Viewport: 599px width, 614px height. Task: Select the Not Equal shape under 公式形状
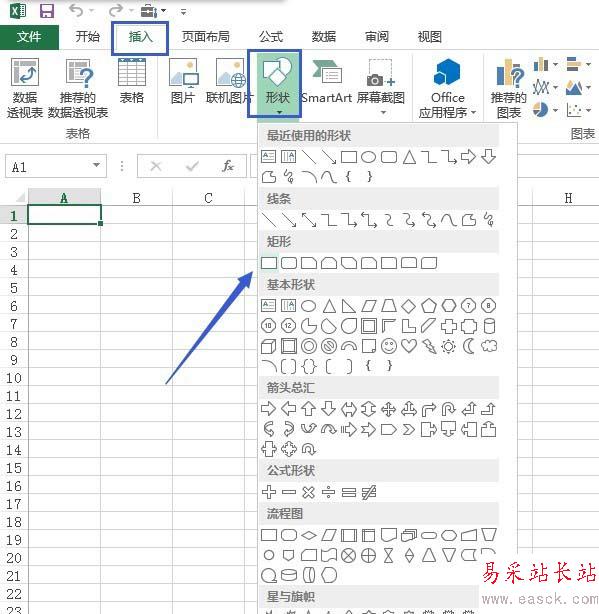click(x=369, y=492)
